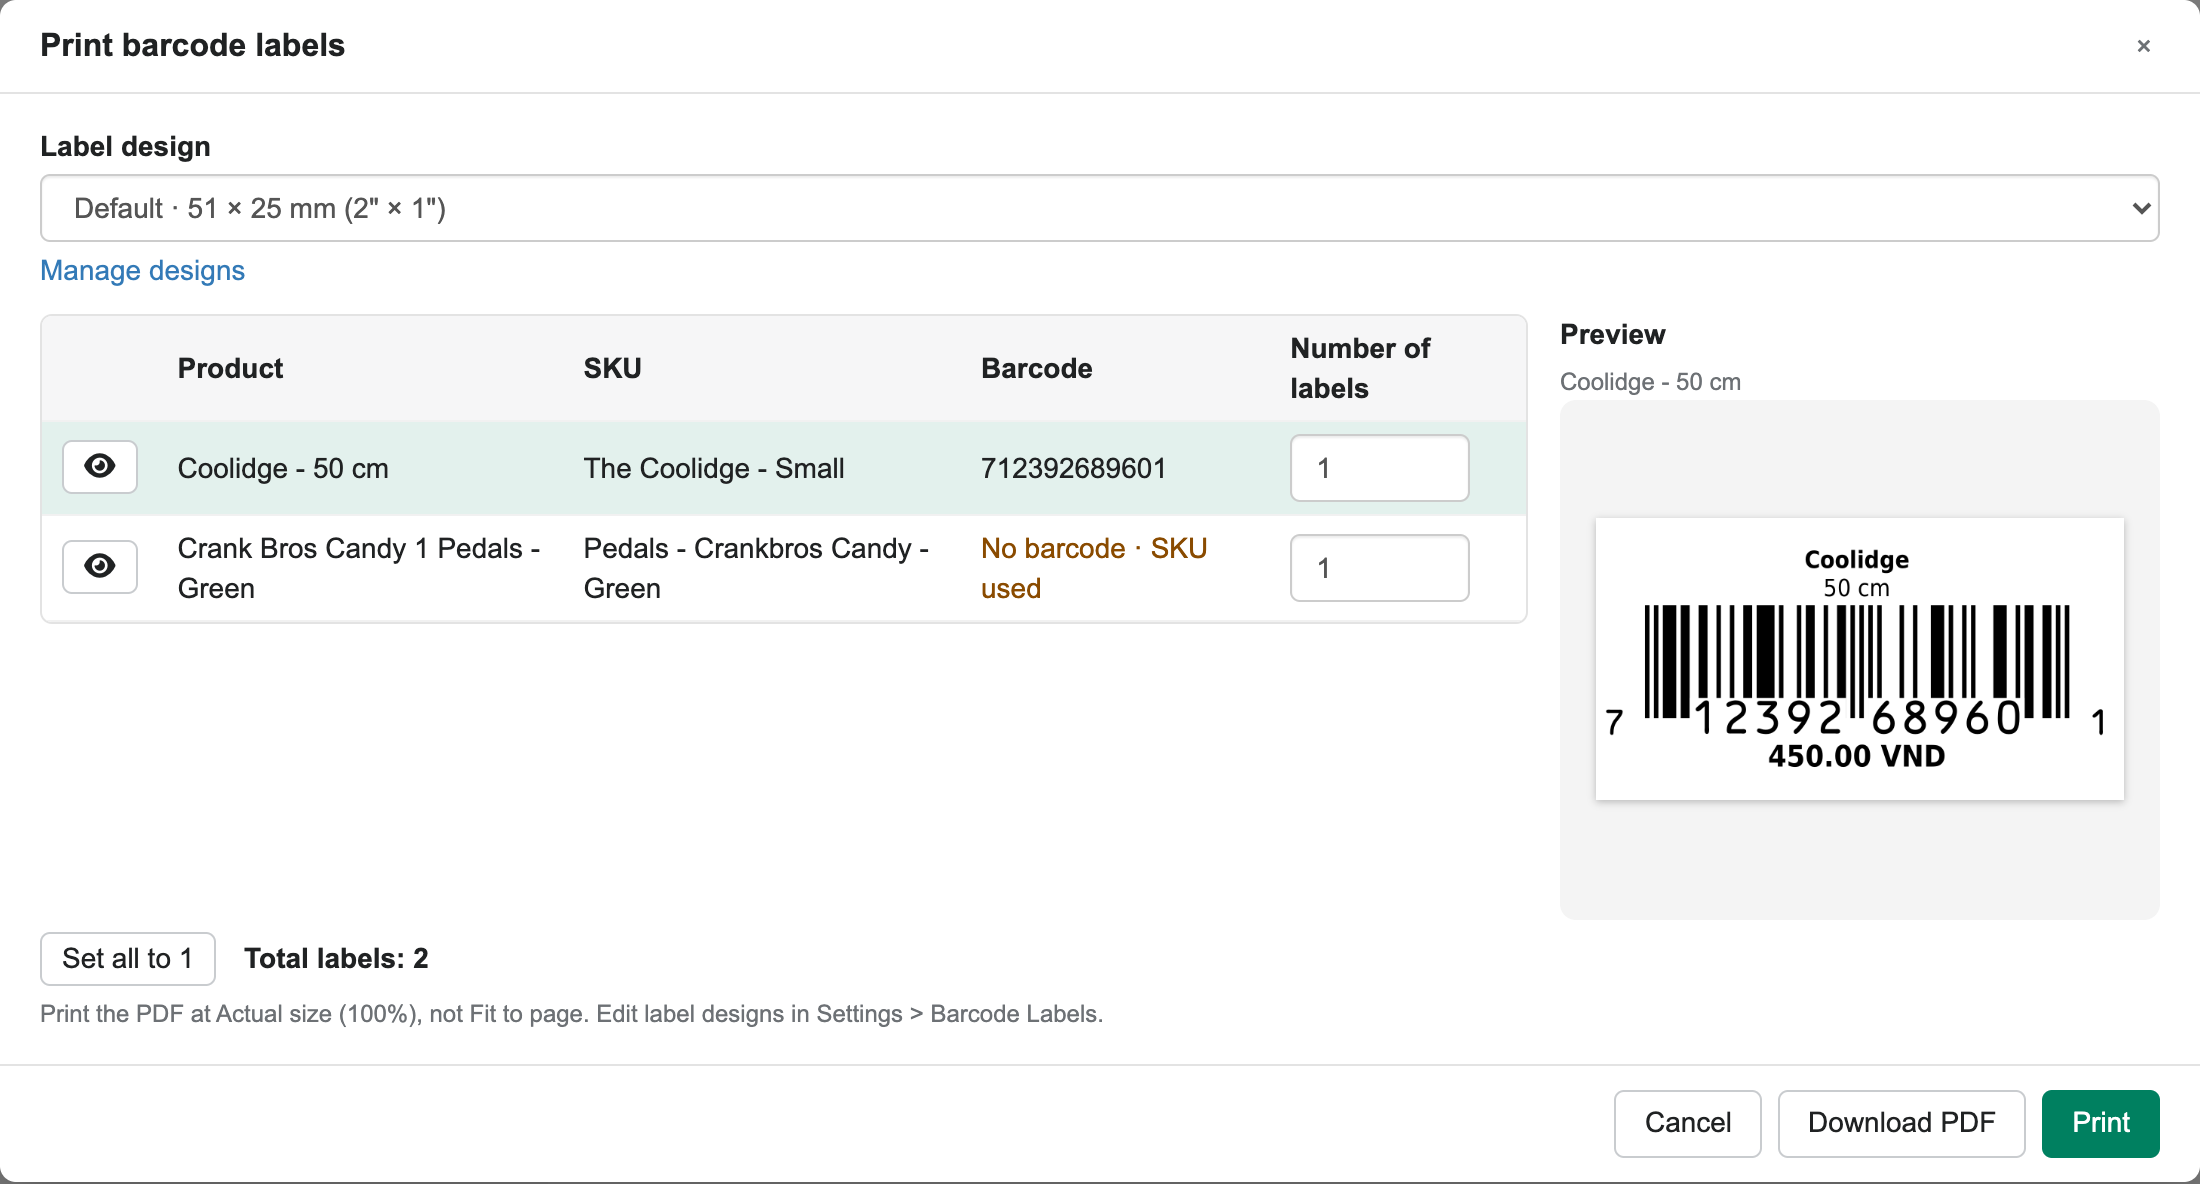The width and height of the screenshot is (2200, 1184).
Task: Click the green Print button
Action: [x=2100, y=1123]
